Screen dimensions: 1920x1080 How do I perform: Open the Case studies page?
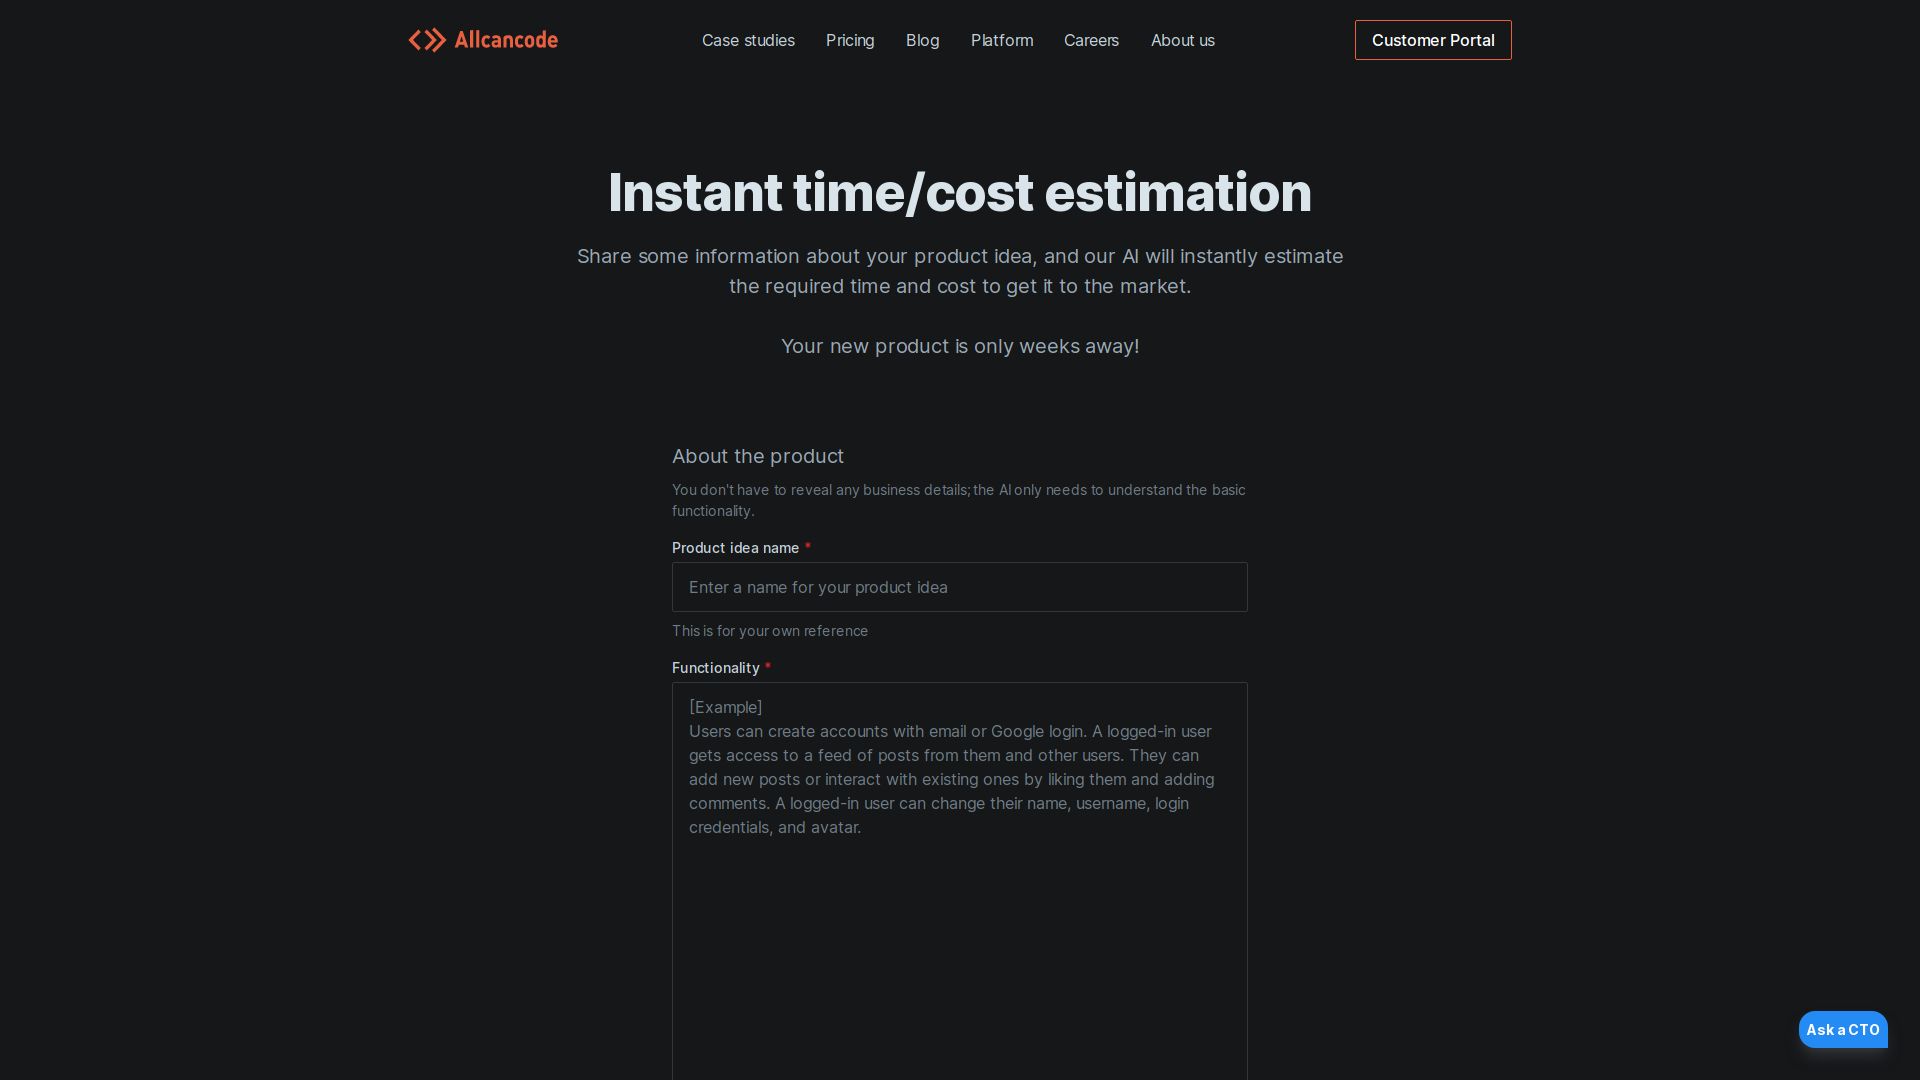748,40
